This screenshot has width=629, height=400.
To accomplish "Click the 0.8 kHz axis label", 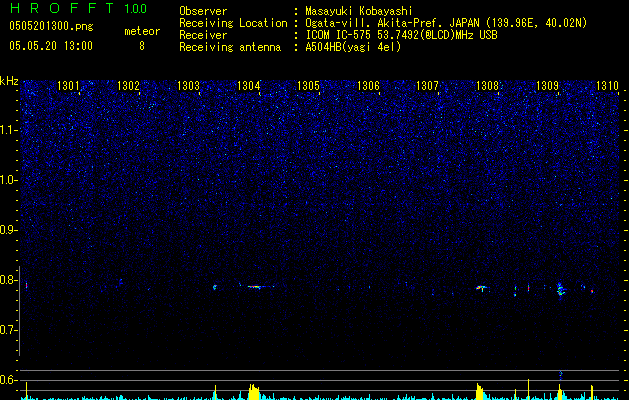I will click(9, 280).
